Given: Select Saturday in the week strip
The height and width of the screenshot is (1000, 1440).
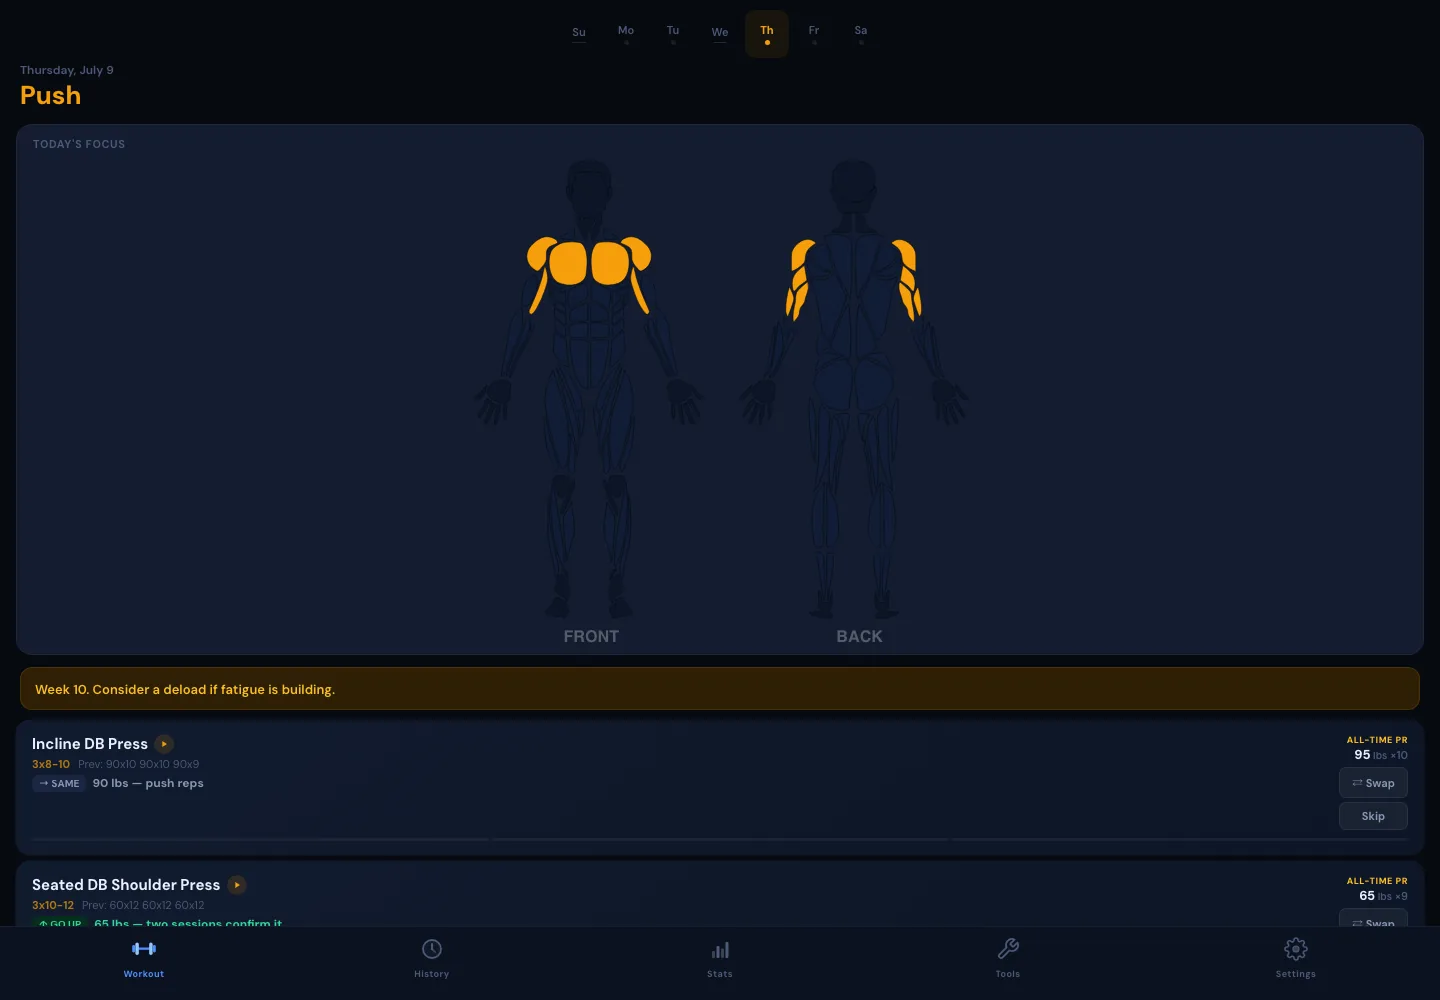Looking at the screenshot, I should [x=861, y=34].
